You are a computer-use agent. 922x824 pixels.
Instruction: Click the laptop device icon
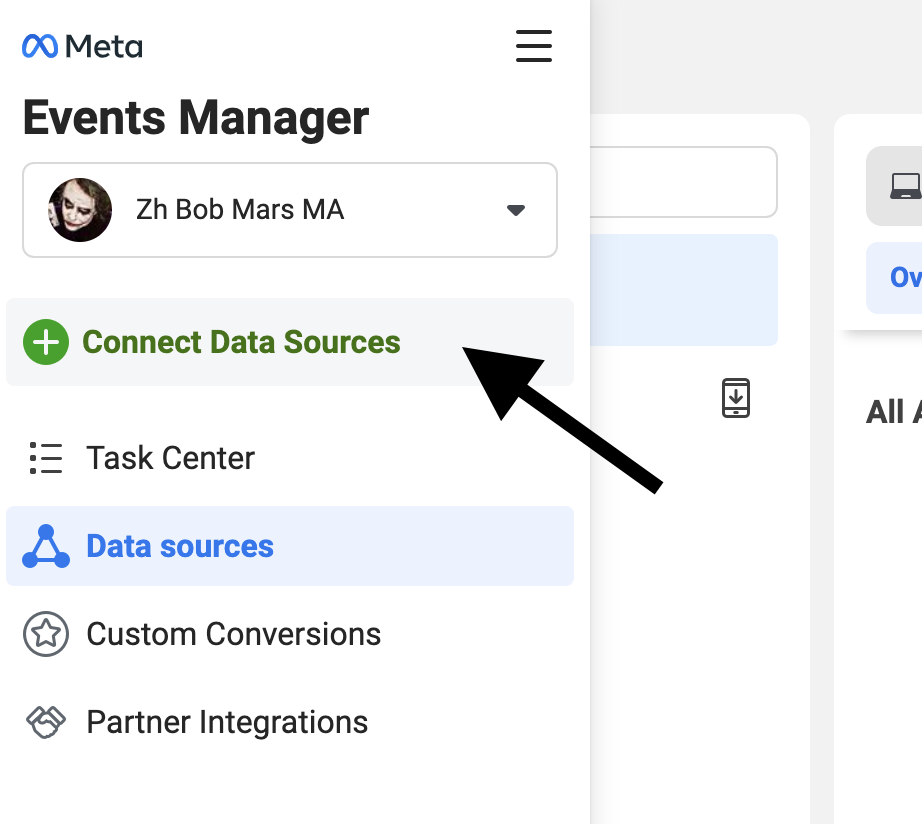(906, 186)
